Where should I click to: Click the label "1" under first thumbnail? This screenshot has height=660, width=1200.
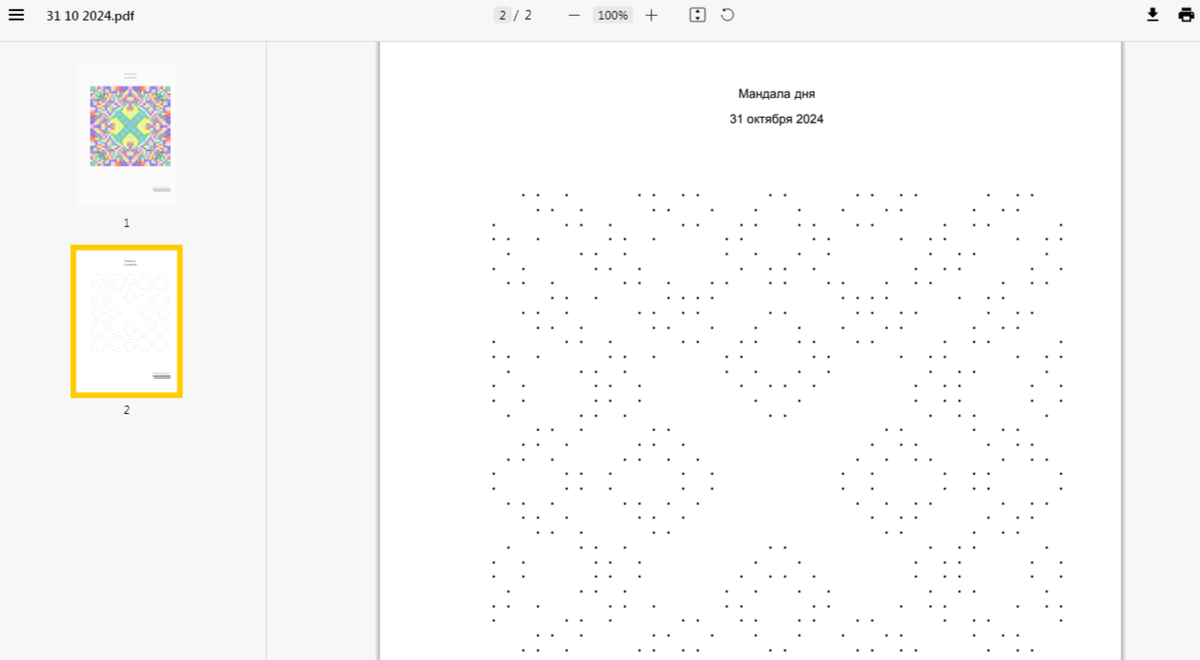click(127, 223)
